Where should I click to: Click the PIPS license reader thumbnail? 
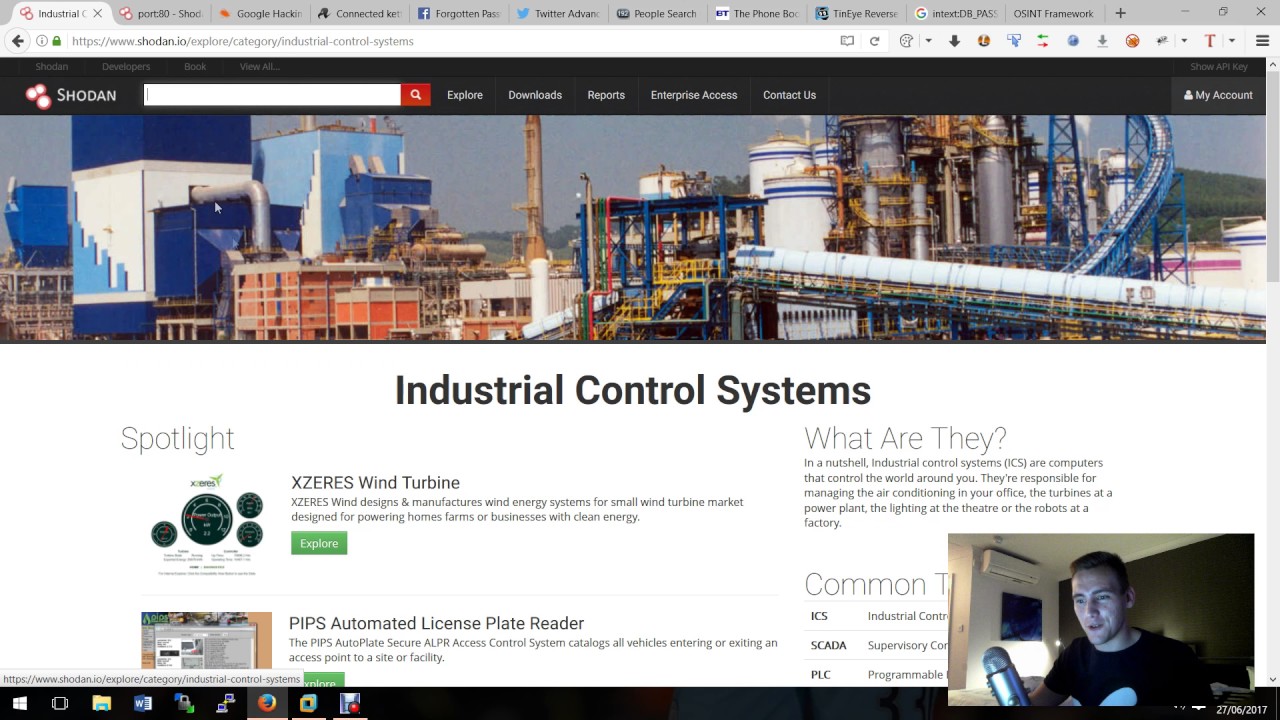pyautogui.click(x=206, y=640)
